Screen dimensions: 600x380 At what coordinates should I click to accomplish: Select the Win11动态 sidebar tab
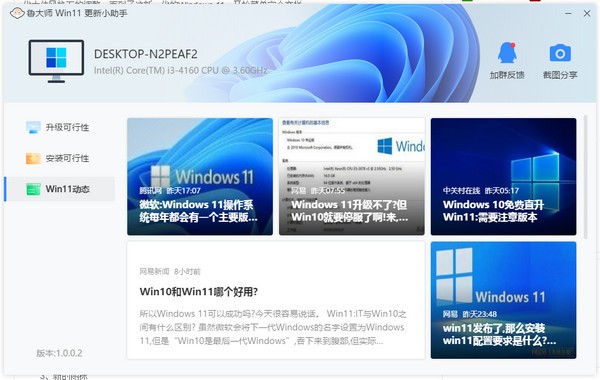60,189
